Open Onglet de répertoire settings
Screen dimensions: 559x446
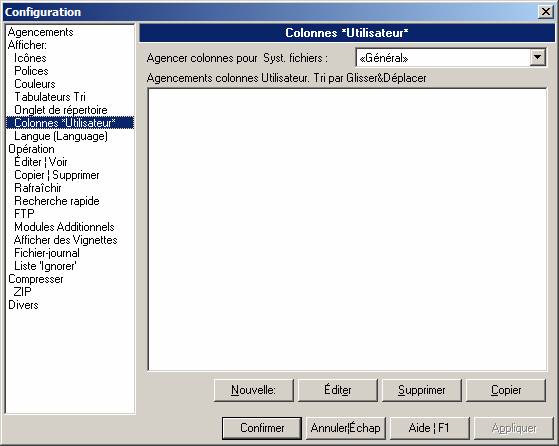point(61,110)
